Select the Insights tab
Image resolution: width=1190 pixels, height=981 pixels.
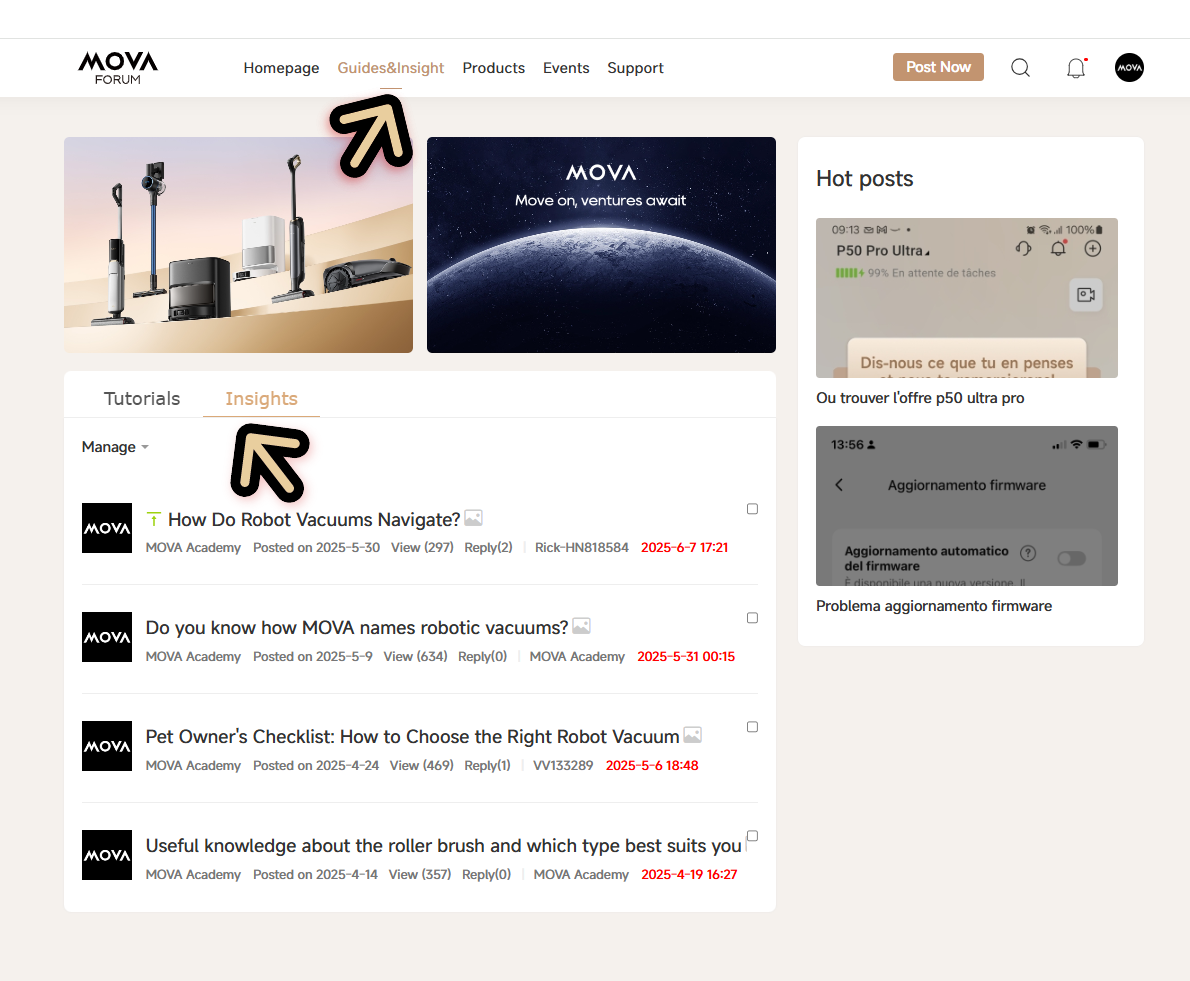[x=261, y=398]
